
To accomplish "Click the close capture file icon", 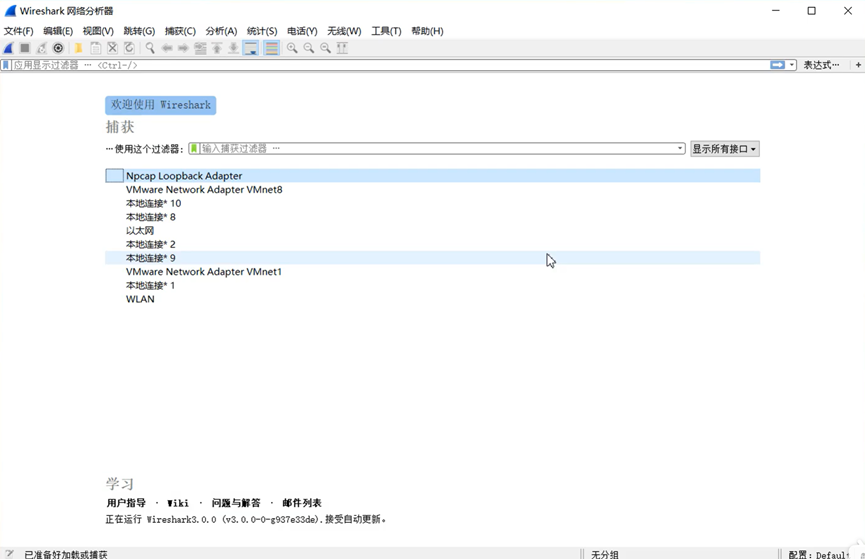I will click(x=113, y=48).
